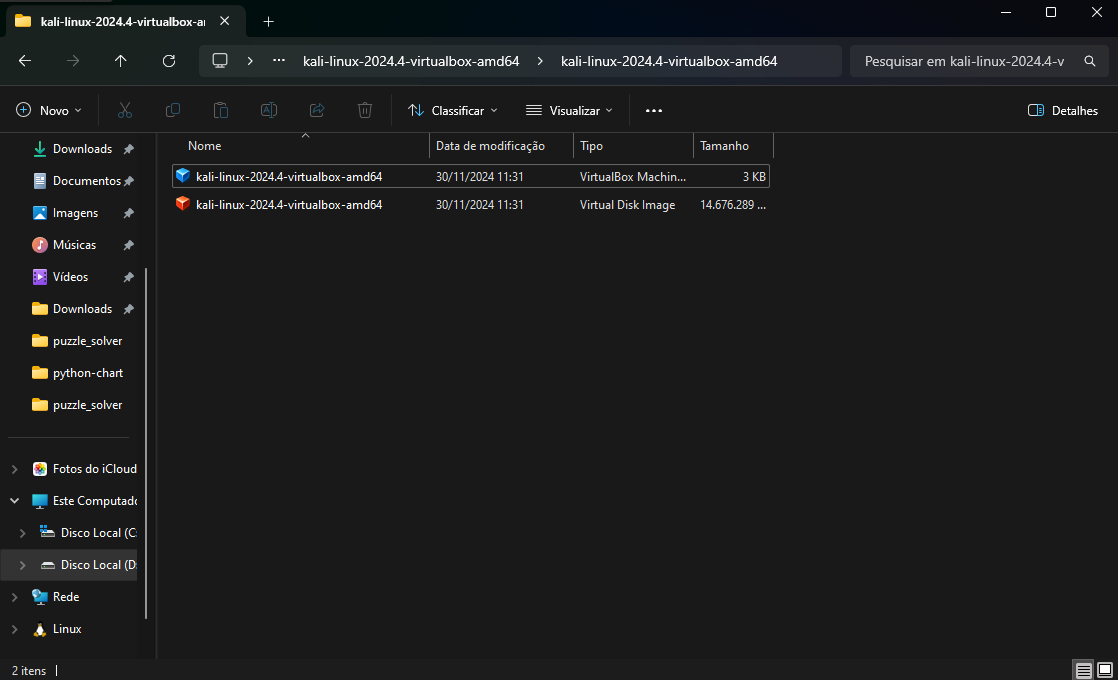Unpin Músicas from quick access
Screen dimensions: 1118x680
pos(129,245)
